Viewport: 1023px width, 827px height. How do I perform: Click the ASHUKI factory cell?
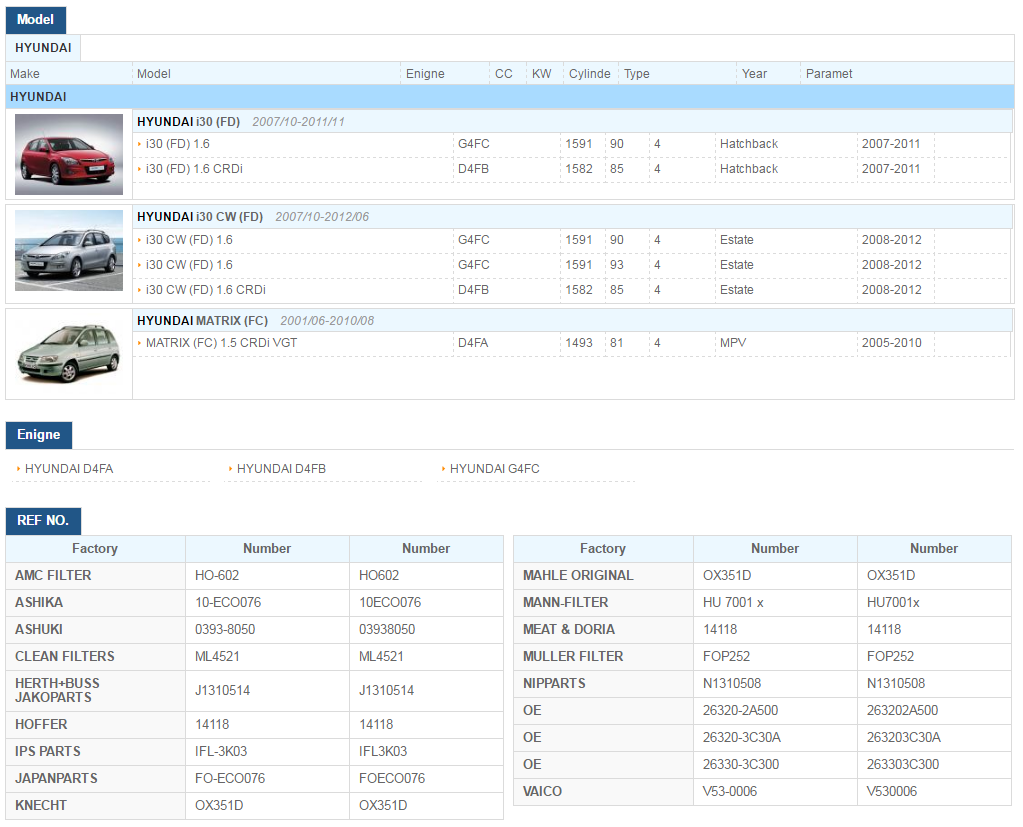point(96,630)
